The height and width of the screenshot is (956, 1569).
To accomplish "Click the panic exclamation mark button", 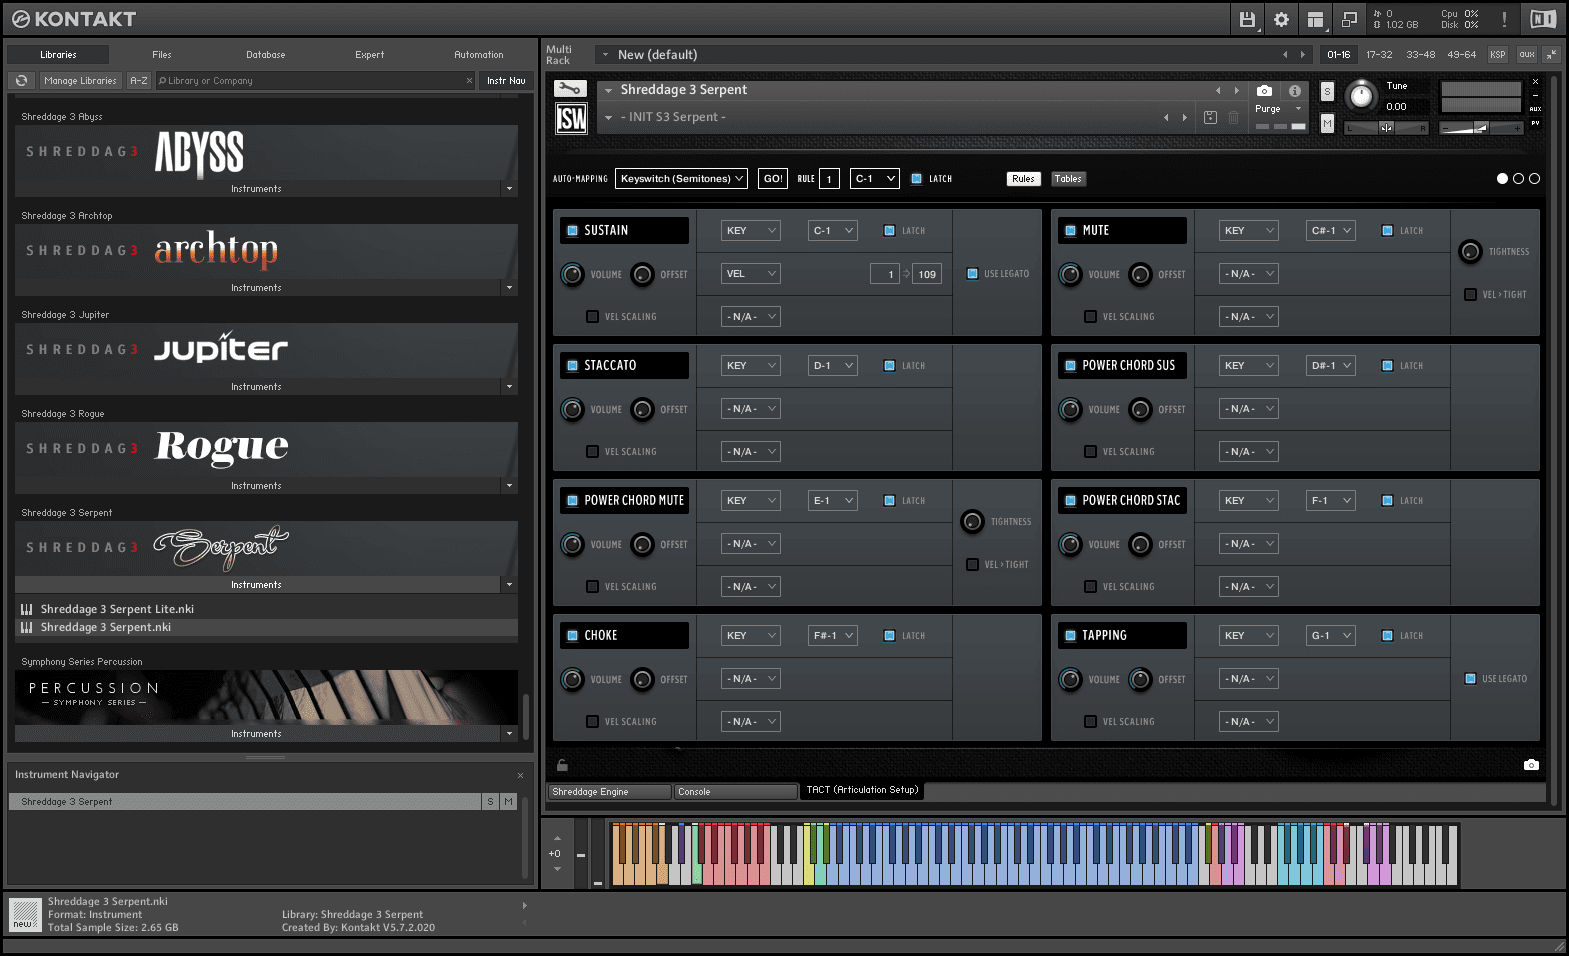I will 1504,19.
